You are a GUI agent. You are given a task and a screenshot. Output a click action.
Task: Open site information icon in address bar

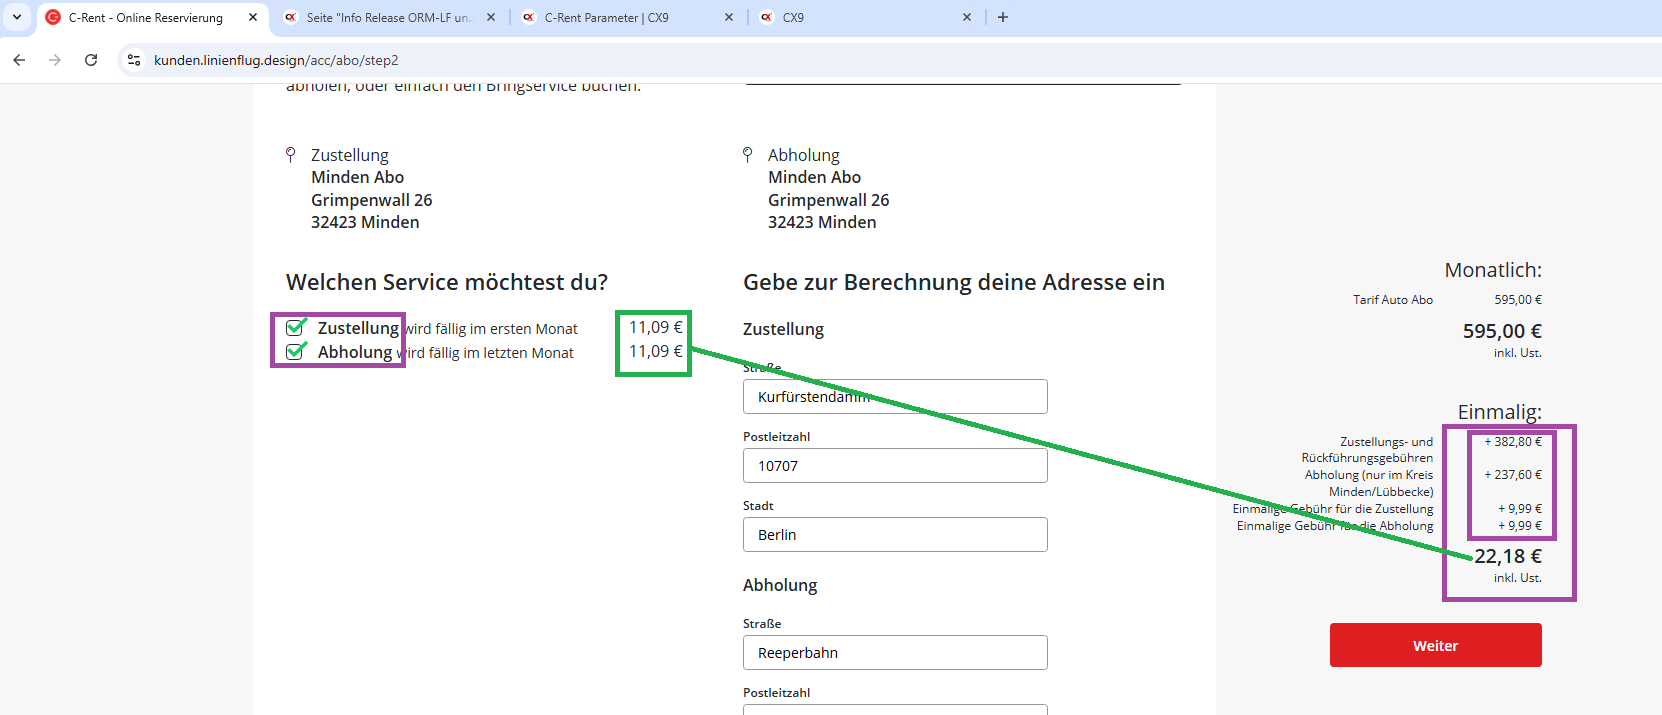point(134,60)
